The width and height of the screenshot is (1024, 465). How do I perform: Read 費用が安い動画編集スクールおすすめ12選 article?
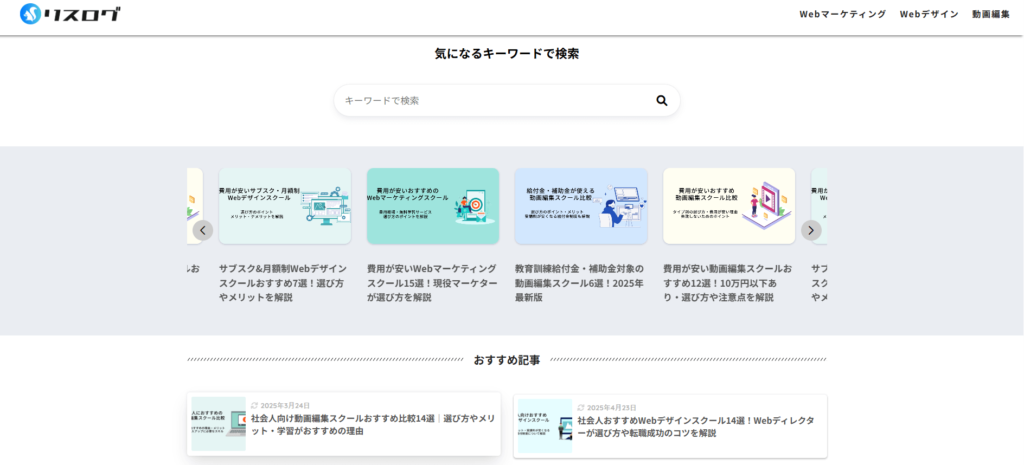coord(729,283)
